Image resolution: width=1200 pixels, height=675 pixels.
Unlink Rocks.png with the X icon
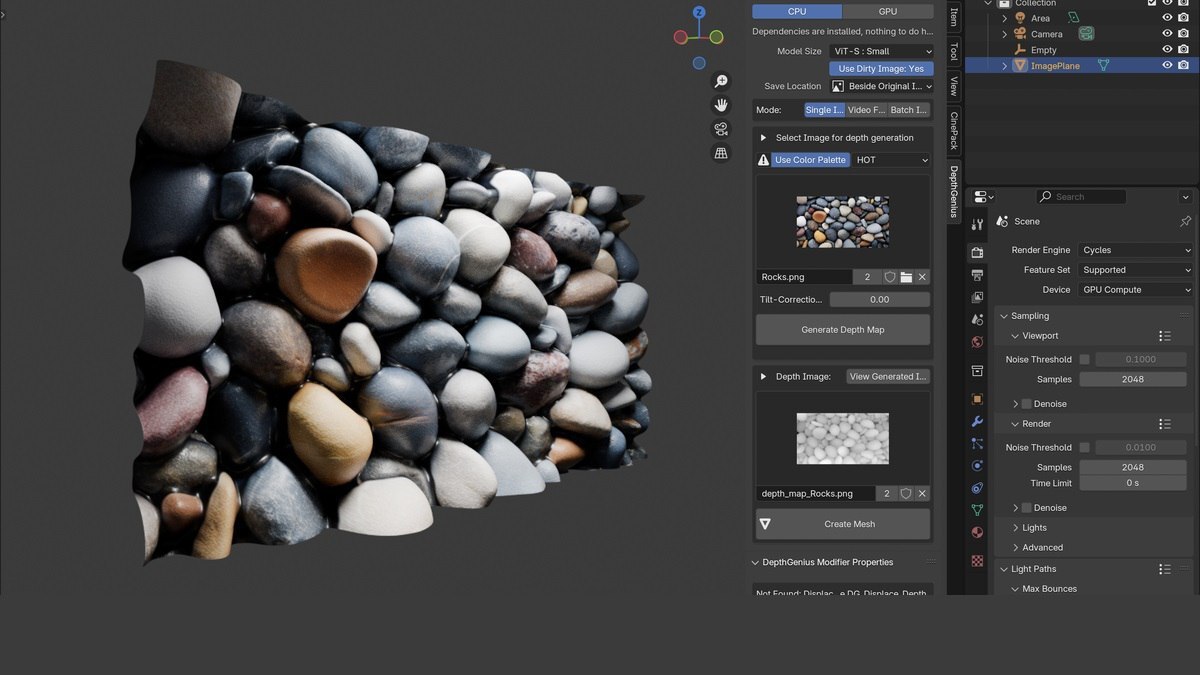922,277
